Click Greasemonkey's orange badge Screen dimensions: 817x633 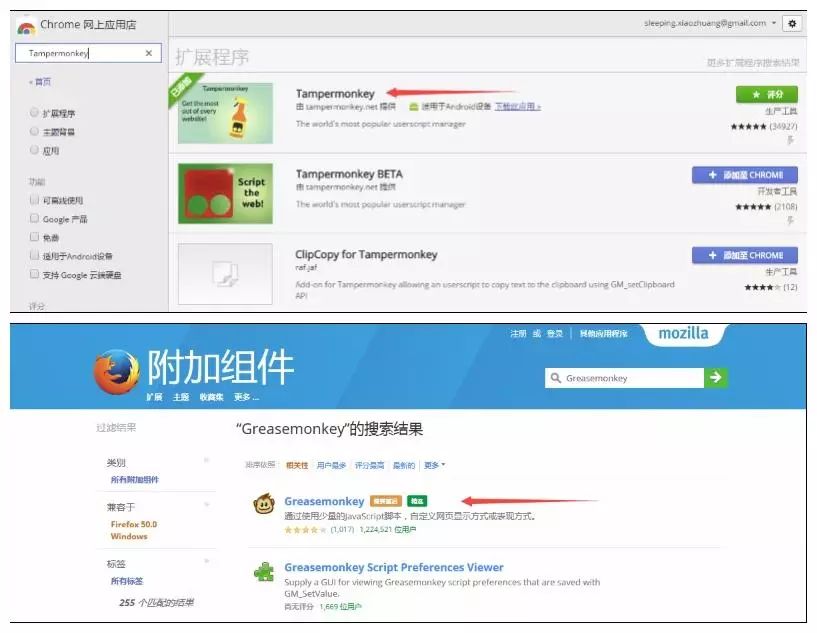click(386, 501)
